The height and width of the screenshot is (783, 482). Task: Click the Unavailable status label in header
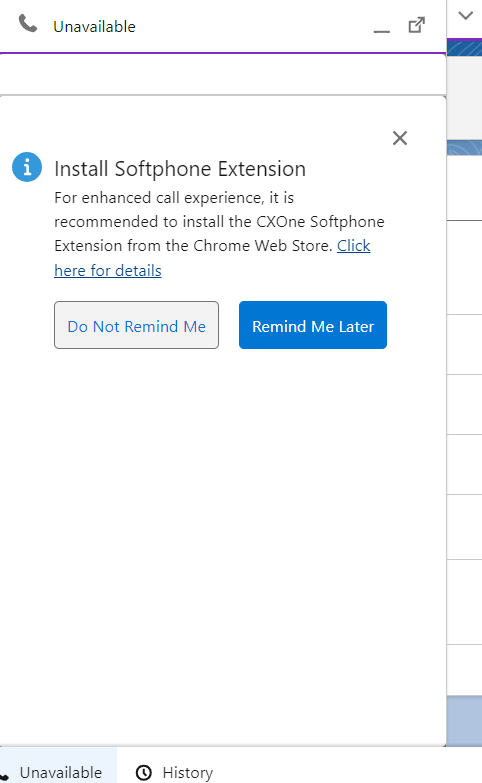[94, 26]
